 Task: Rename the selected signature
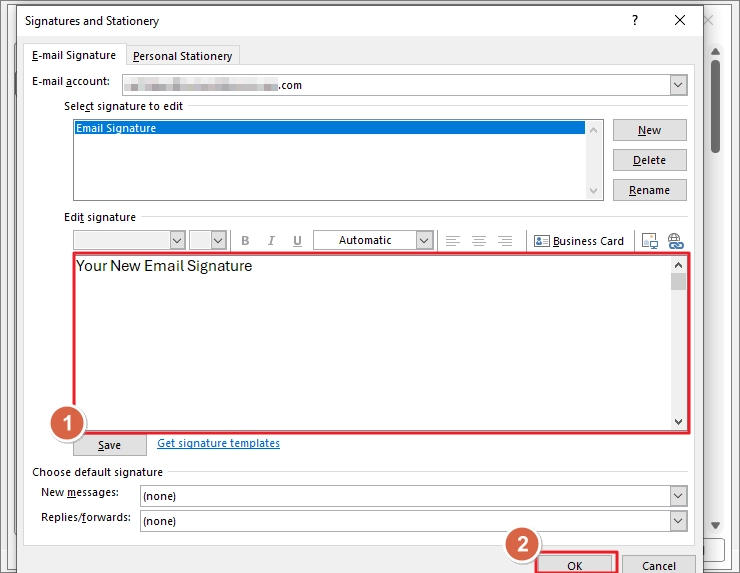649,190
